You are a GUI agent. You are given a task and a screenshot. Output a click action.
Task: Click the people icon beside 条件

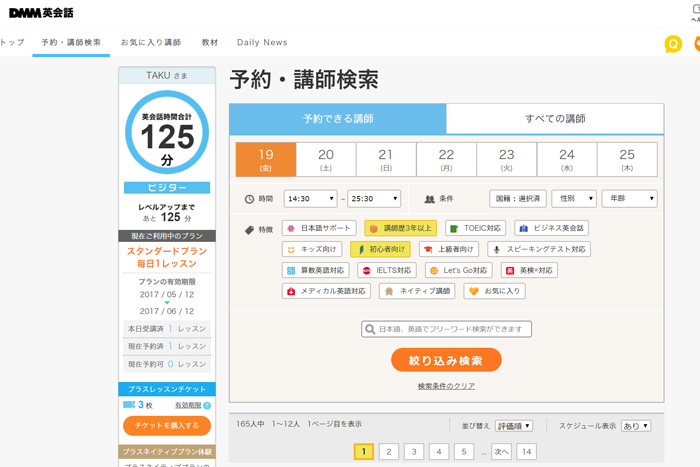point(429,199)
